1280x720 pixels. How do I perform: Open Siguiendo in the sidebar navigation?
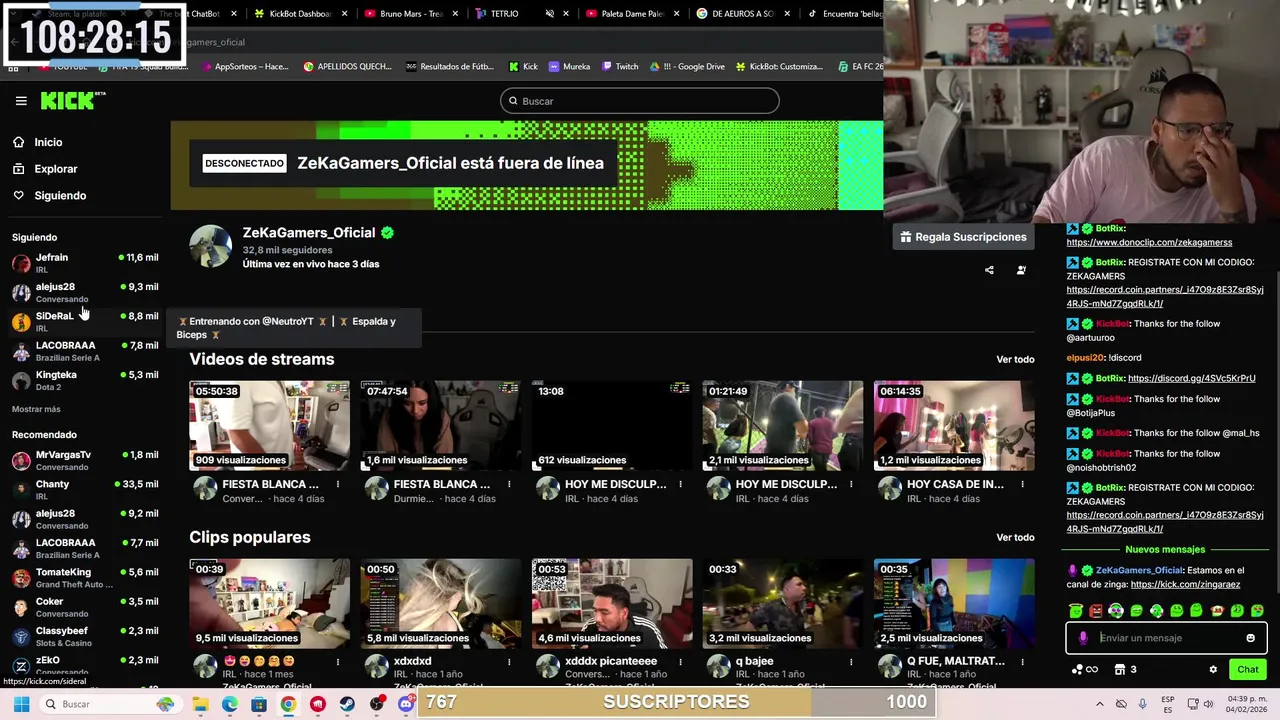tap(60, 195)
